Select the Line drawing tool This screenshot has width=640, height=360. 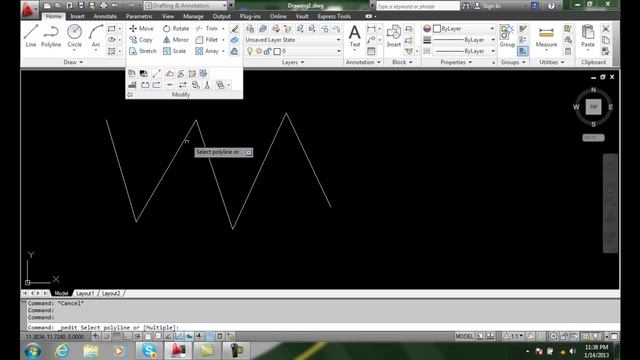(31, 36)
